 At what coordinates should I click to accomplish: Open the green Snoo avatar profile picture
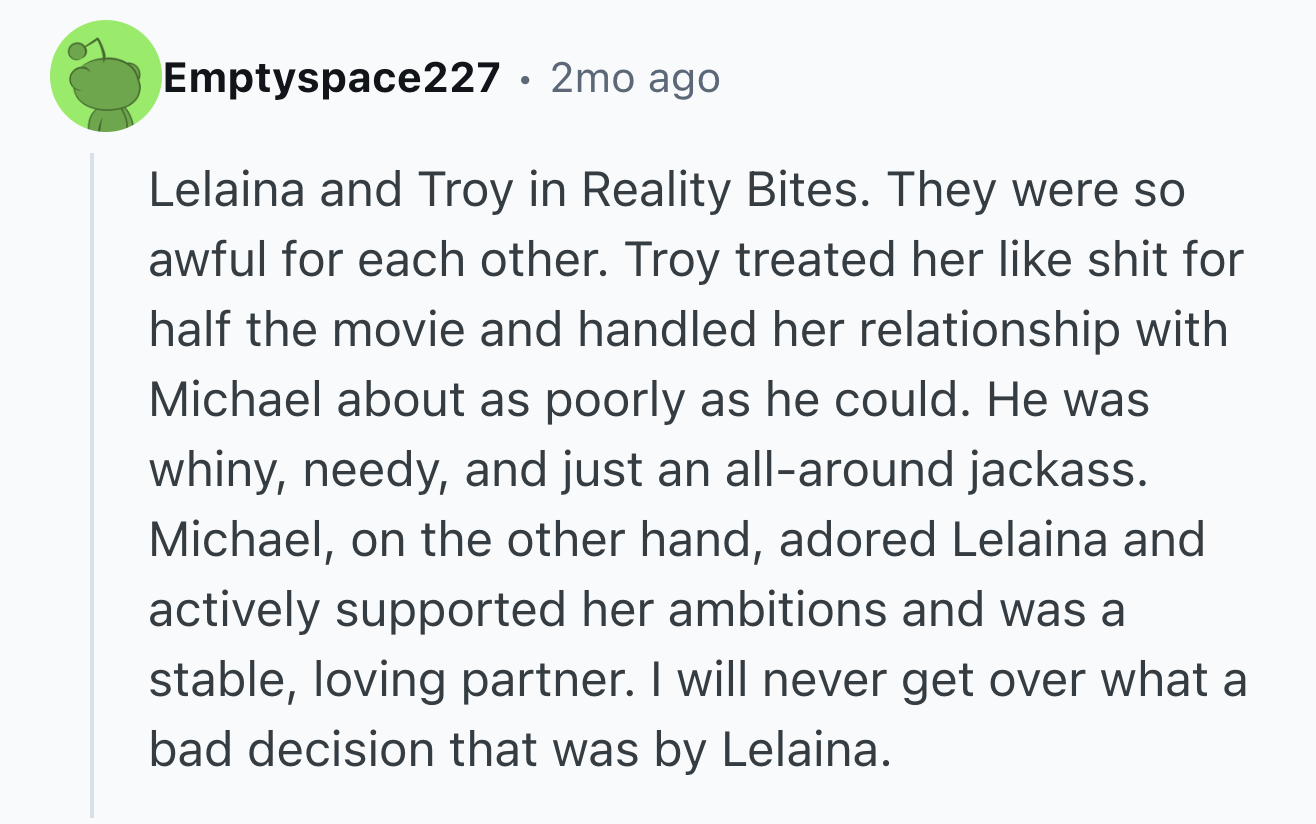pyautogui.click(x=105, y=77)
